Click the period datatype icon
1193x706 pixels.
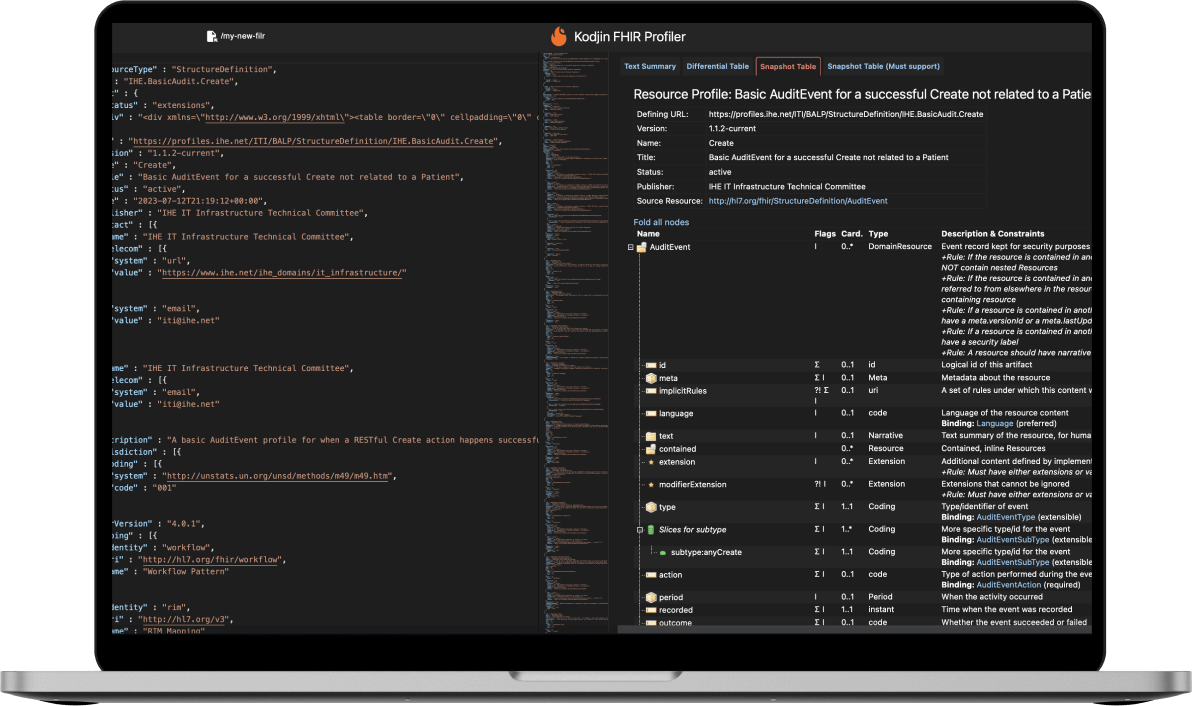[651, 597]
